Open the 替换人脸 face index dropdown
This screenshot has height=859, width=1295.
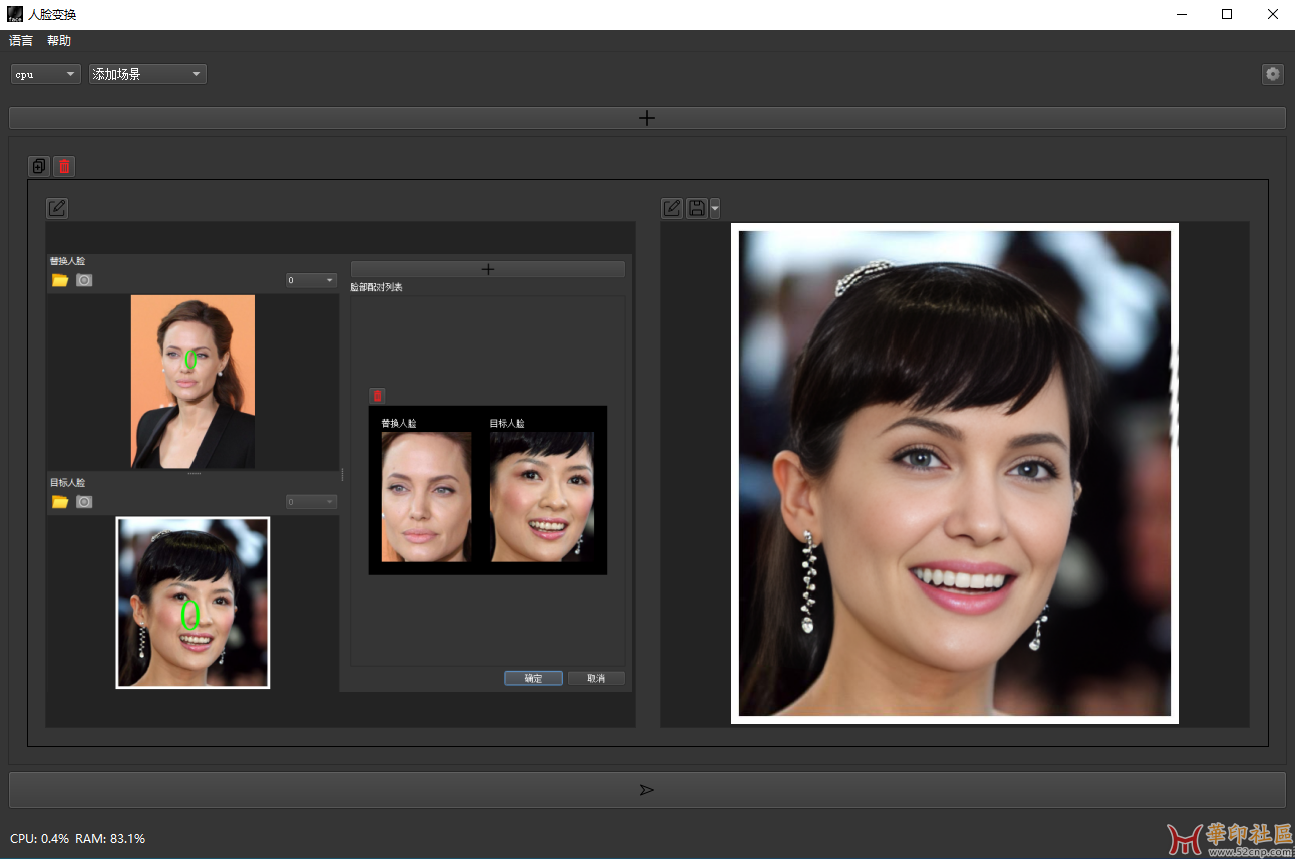(311, 280)
